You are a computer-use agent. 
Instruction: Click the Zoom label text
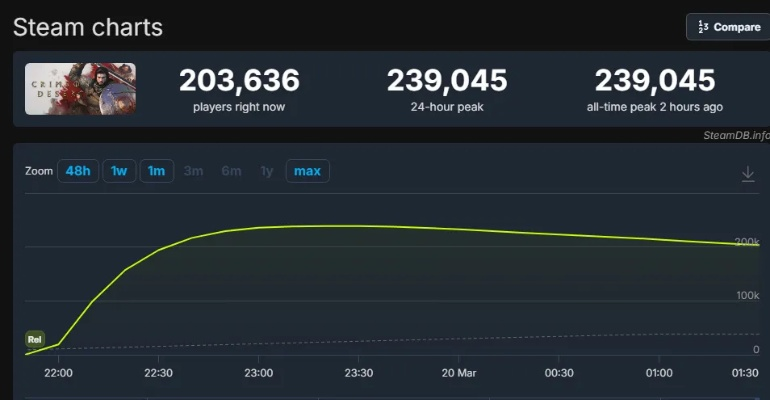pos(39,171)
